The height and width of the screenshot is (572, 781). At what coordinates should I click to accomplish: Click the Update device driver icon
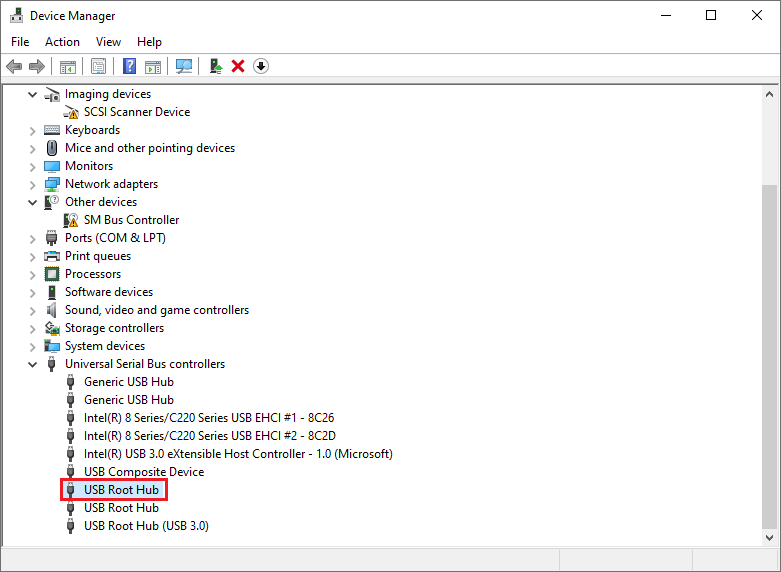(215, 66)
